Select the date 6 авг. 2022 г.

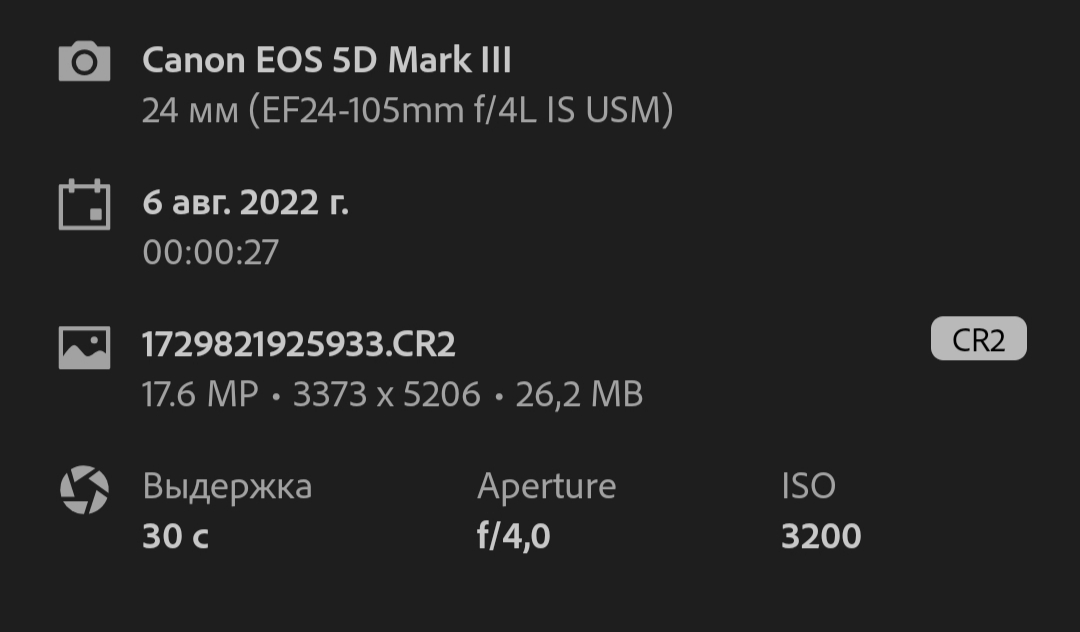pos(245,203)
